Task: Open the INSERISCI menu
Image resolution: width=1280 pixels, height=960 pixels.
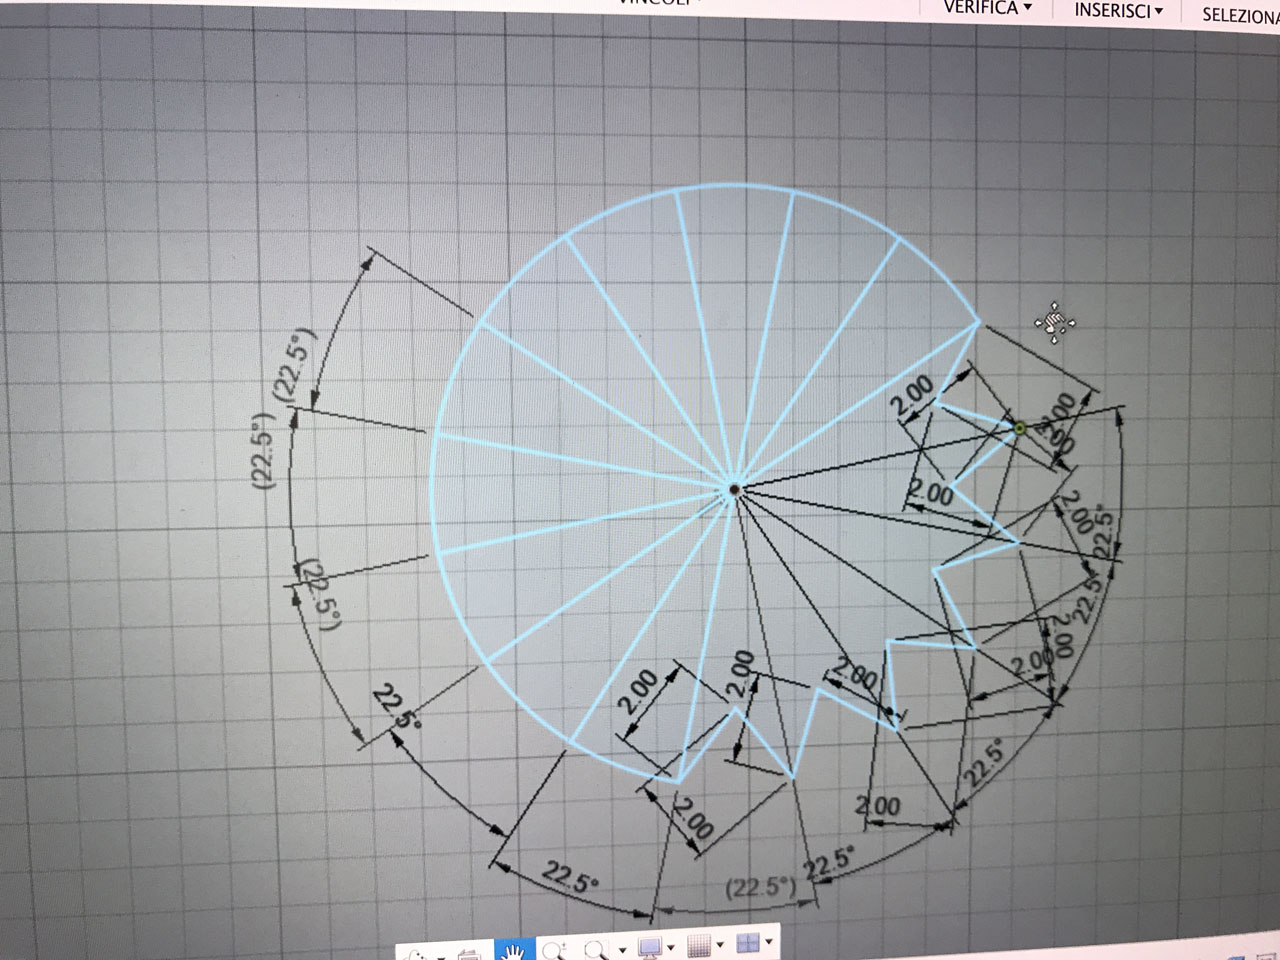Action: (x=1119, y=11)
